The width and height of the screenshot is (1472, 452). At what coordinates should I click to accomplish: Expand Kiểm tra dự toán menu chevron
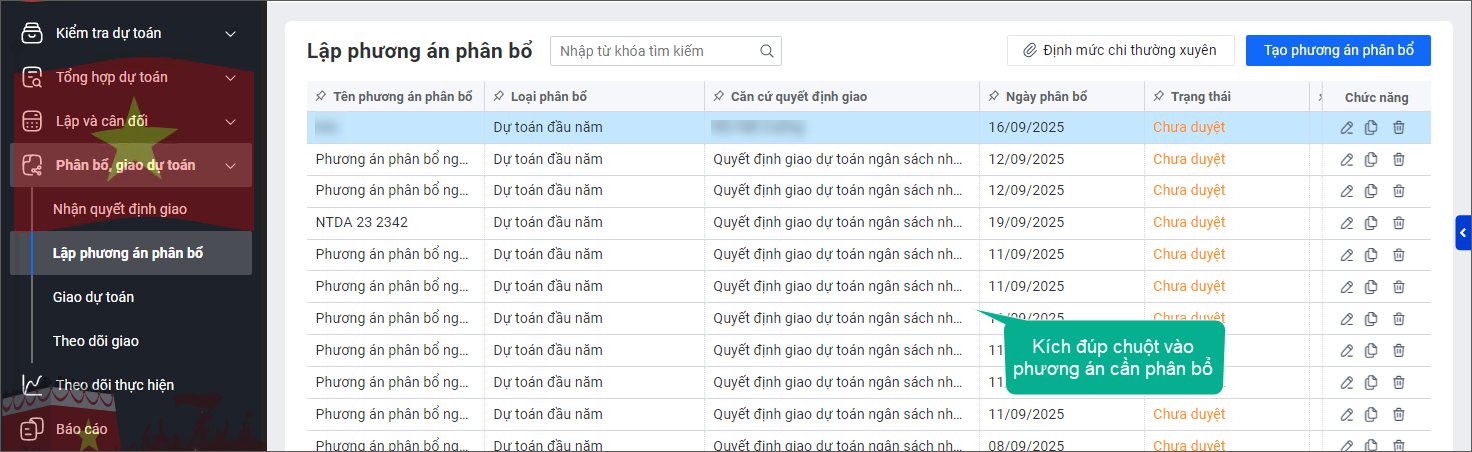(230, 34)
